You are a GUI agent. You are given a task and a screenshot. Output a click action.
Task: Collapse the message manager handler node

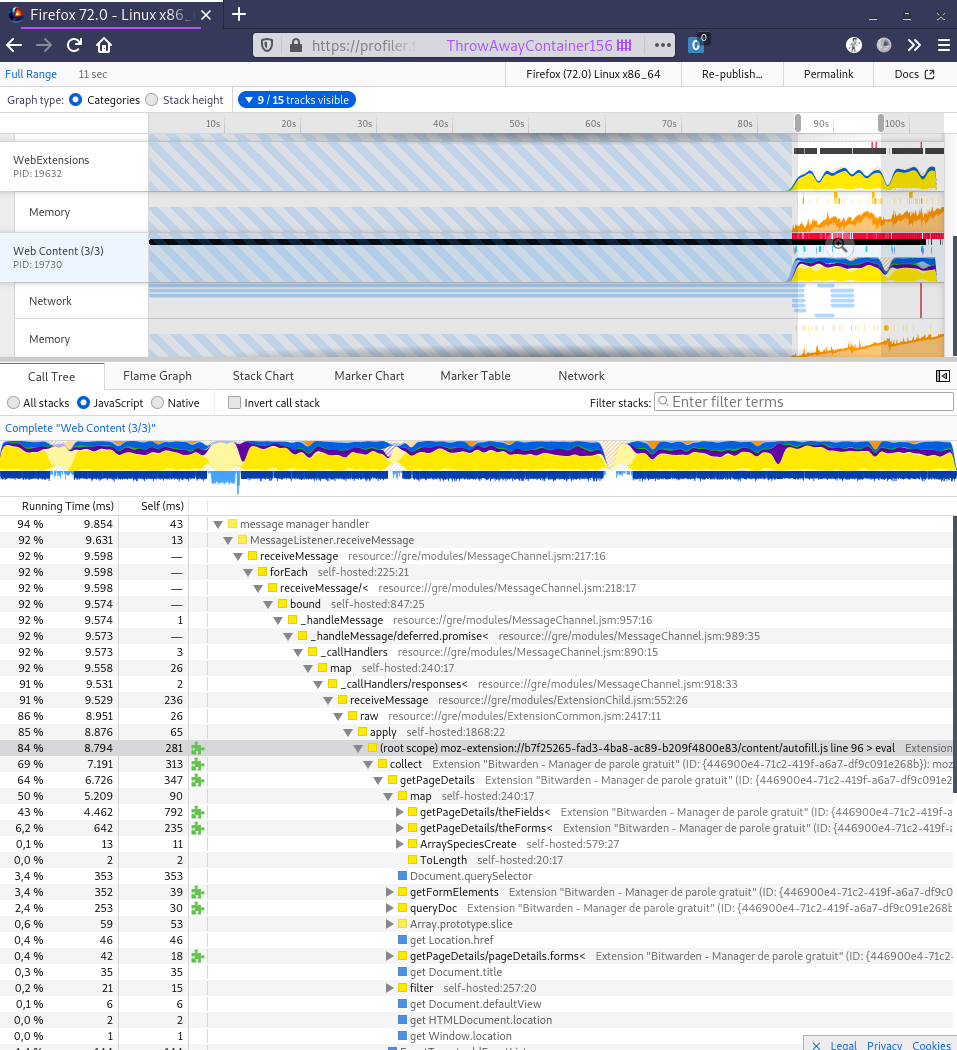[218, 524]
